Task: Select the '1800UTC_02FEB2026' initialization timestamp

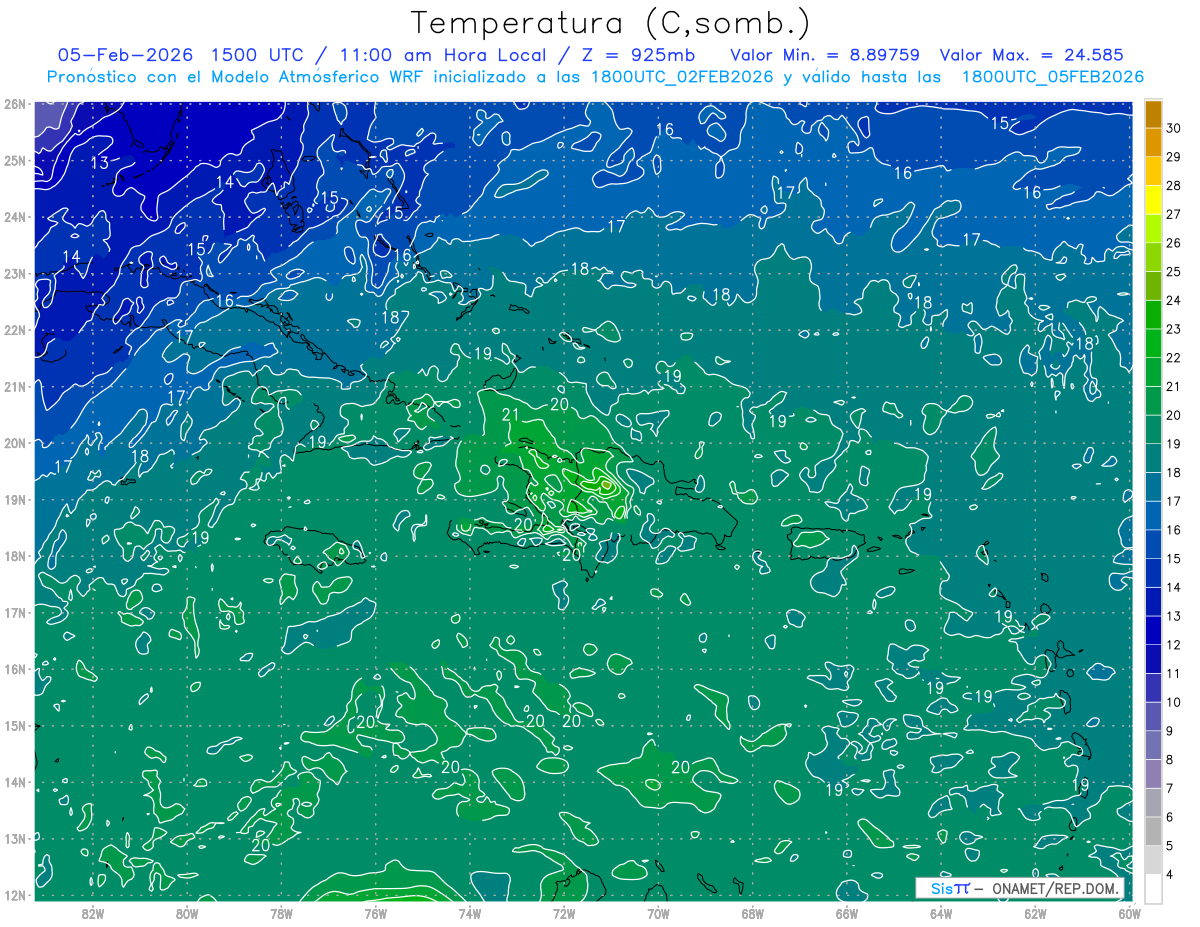Action: coord(680,77)
